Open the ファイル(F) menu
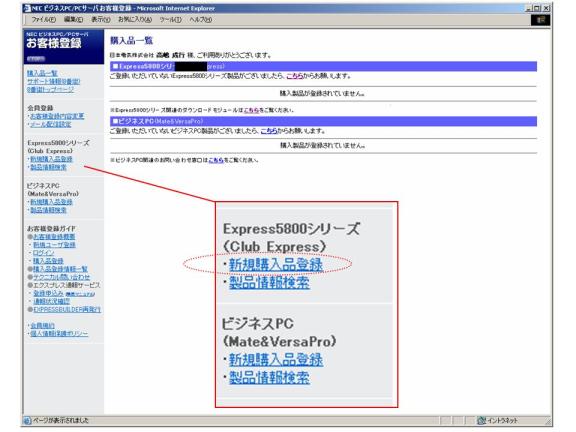 [x=43, y=19]
